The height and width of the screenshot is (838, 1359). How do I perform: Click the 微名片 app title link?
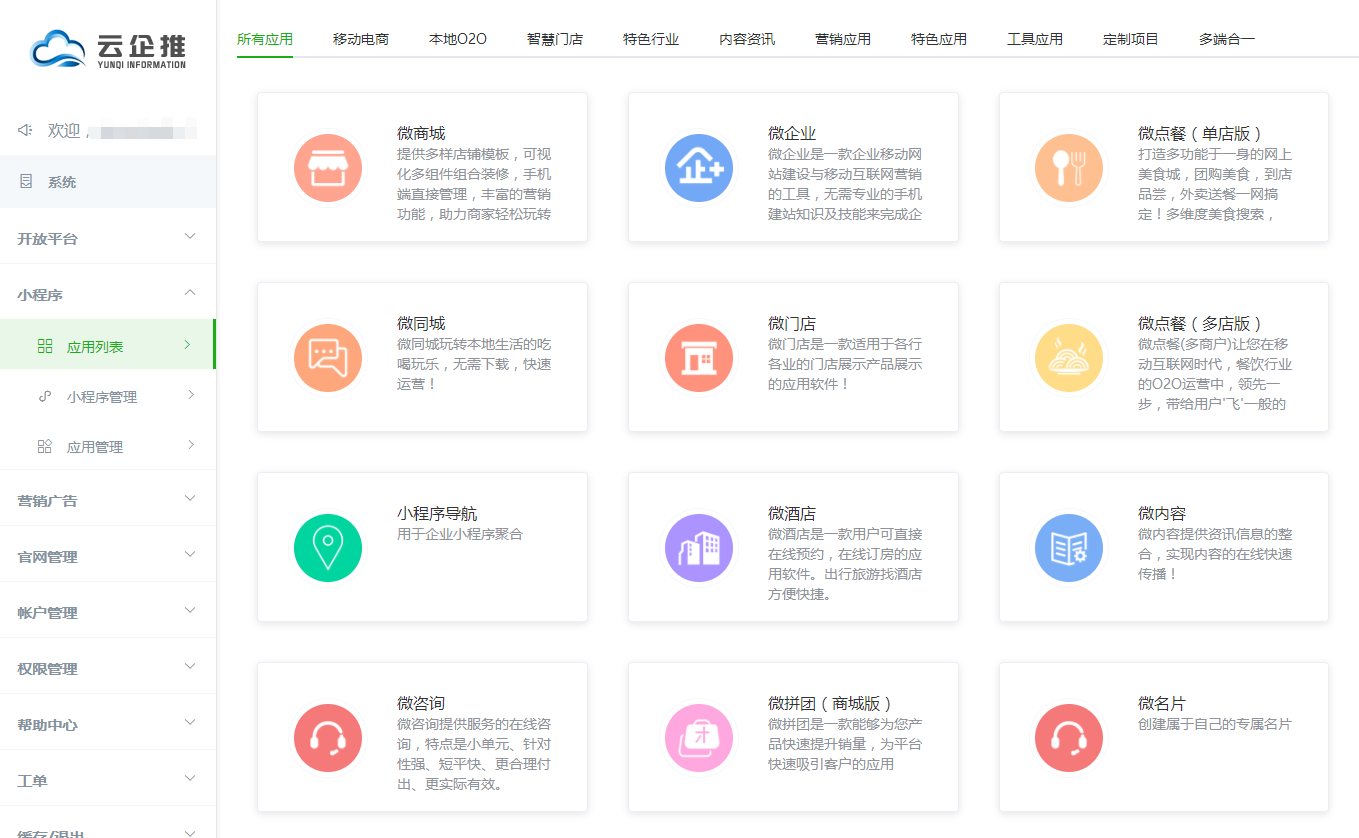tap(1161, 704)
